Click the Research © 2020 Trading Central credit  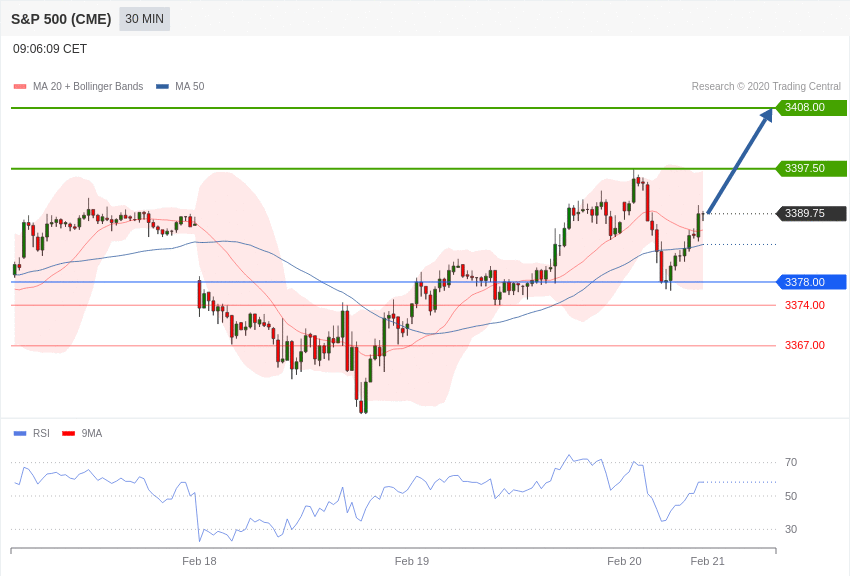766,86
